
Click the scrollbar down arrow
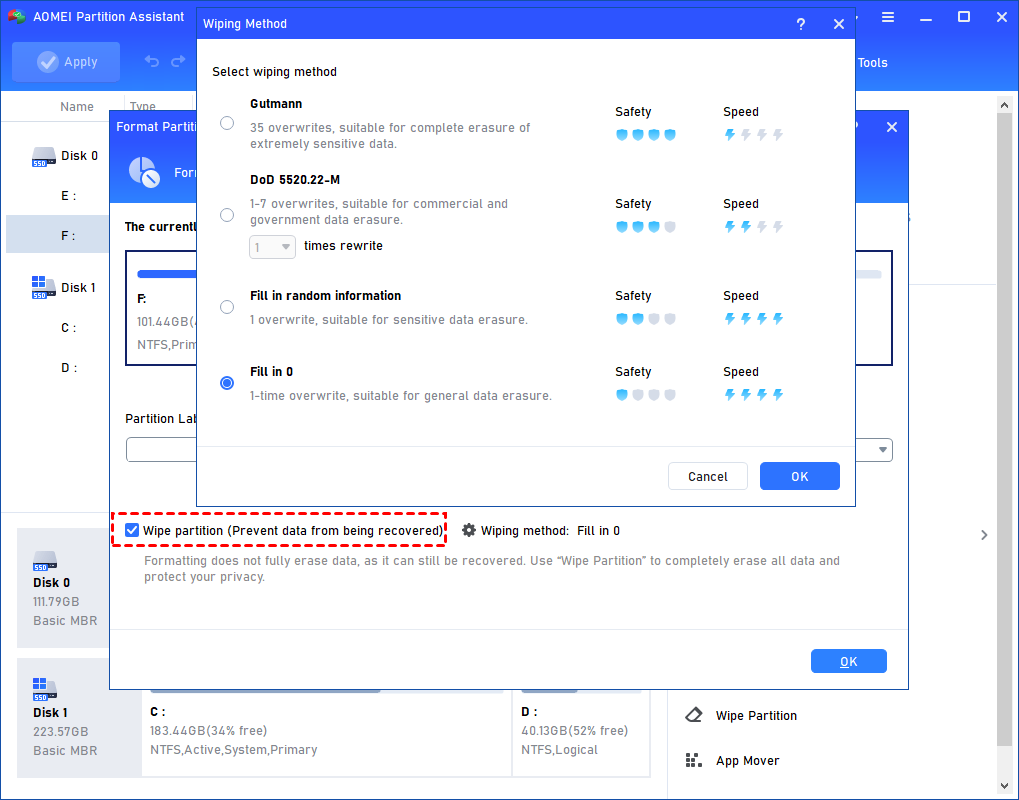(x=1004, y=786)
